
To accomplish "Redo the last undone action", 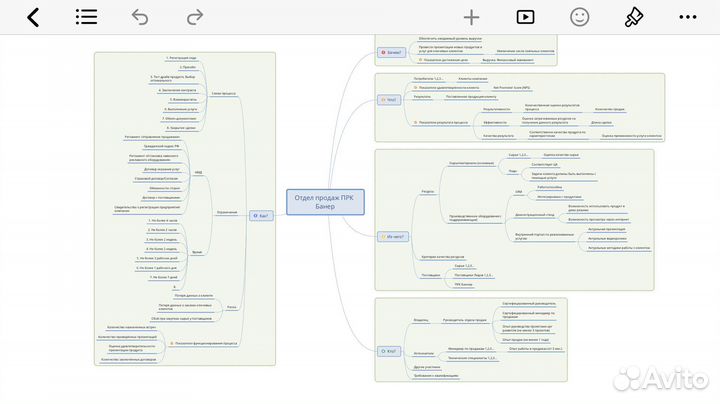I will pyautogui.click(x=194, y=17).
